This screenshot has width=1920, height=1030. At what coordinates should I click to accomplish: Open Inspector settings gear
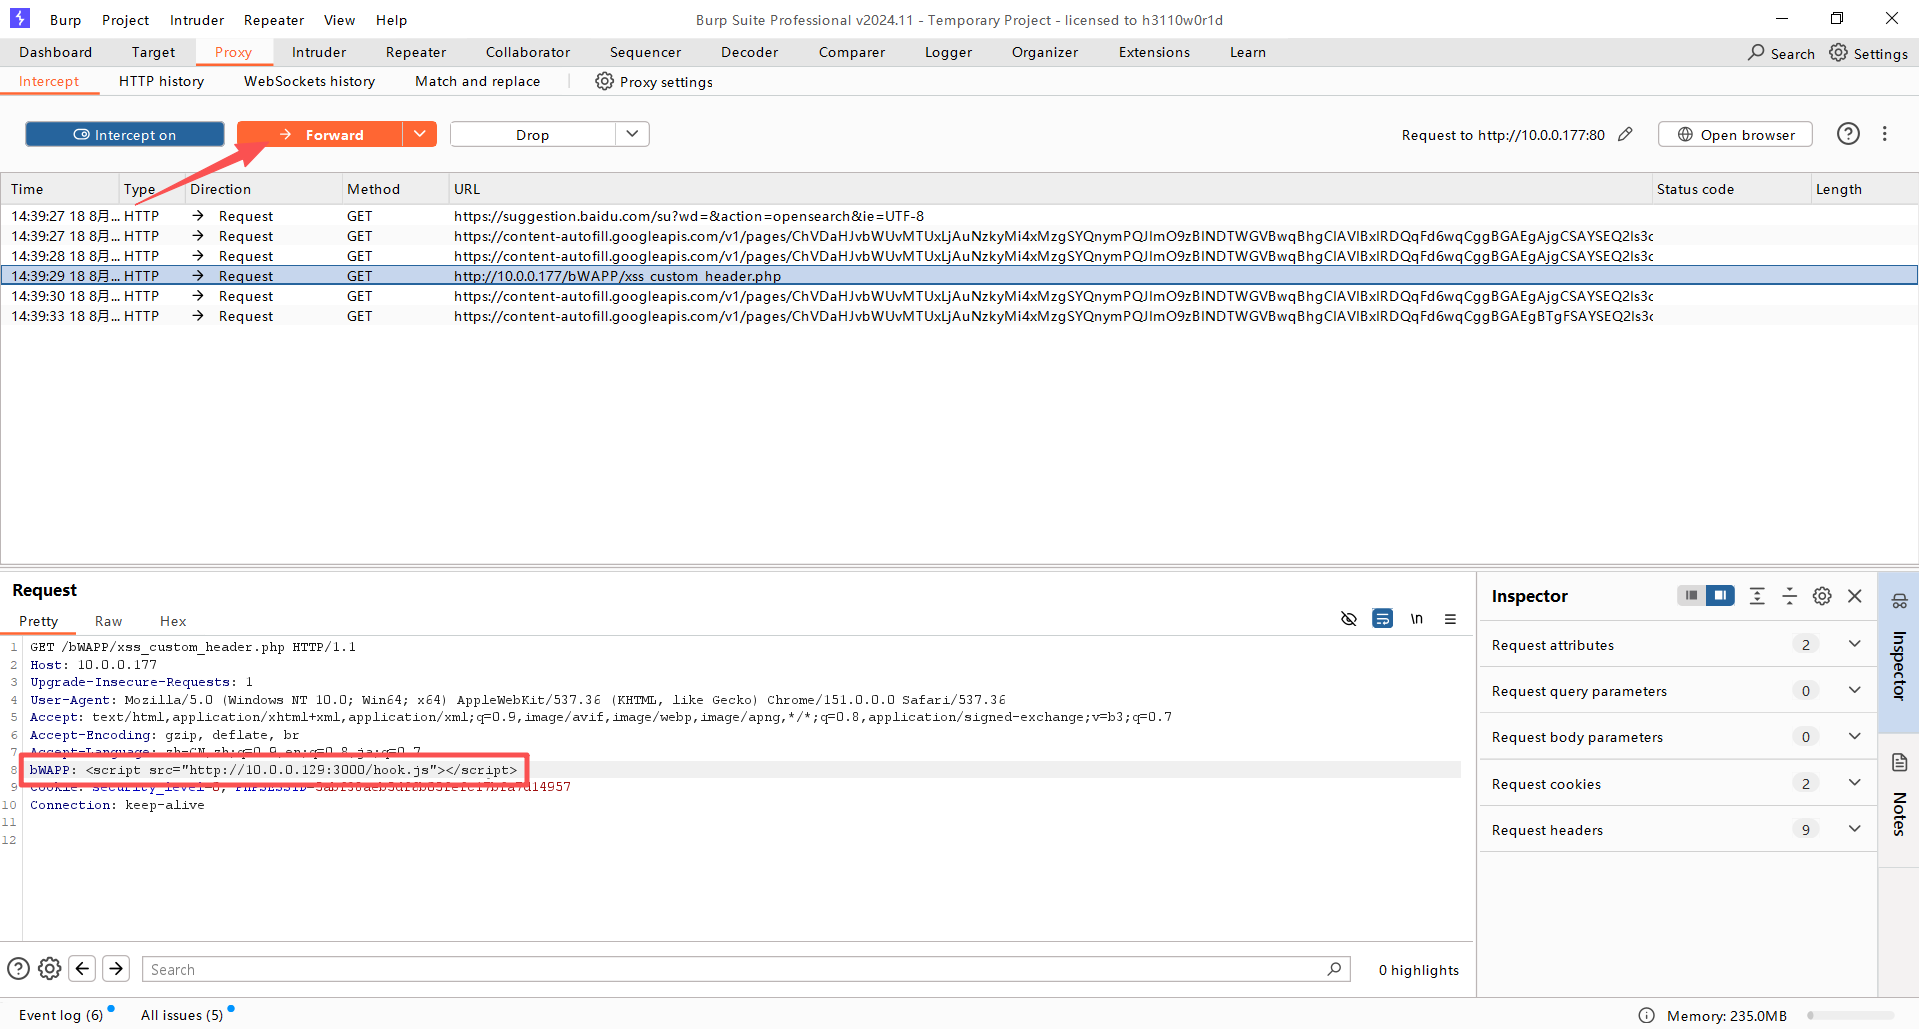[x=1822, y=596]
